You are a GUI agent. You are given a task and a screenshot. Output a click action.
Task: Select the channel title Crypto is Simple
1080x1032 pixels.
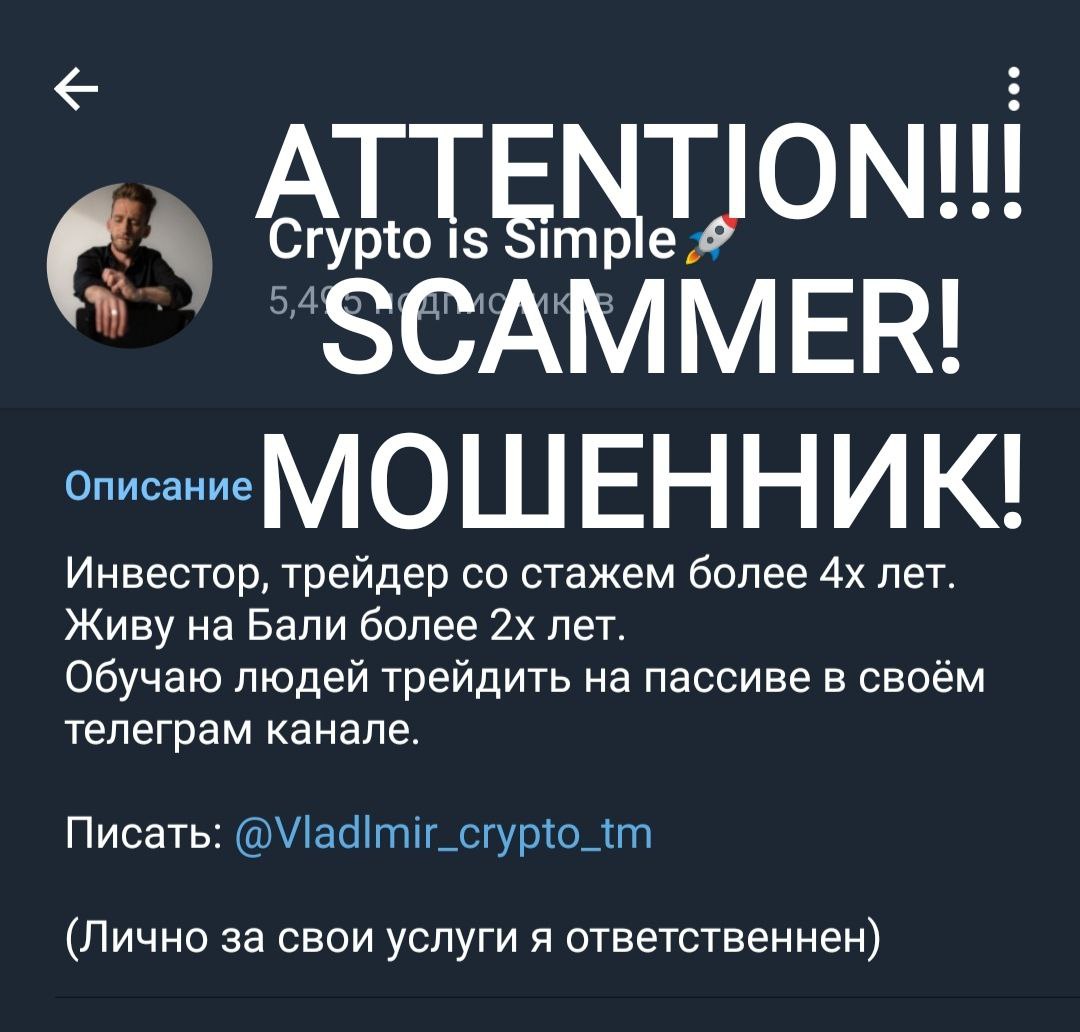point(472,242)
